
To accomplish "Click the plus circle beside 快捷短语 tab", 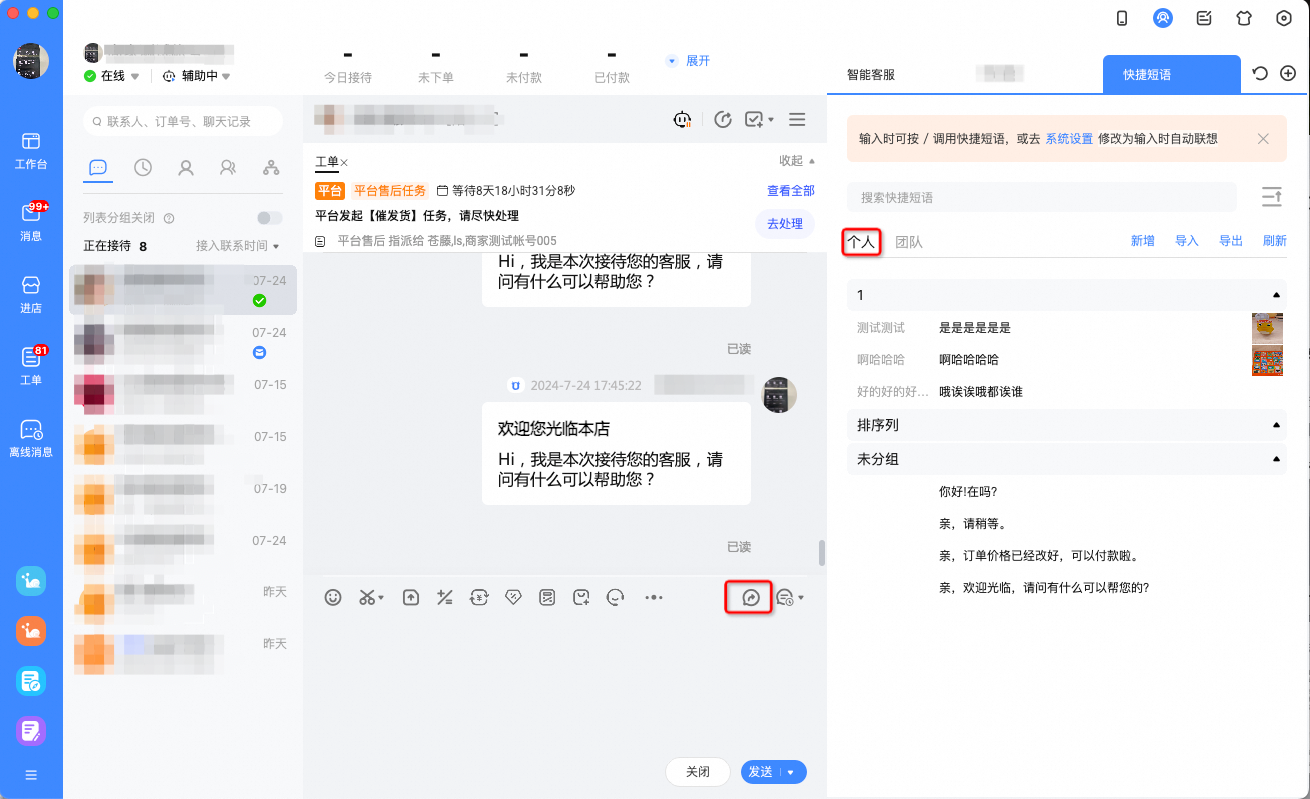I will pyautogui.click(x=1288, y=74).
